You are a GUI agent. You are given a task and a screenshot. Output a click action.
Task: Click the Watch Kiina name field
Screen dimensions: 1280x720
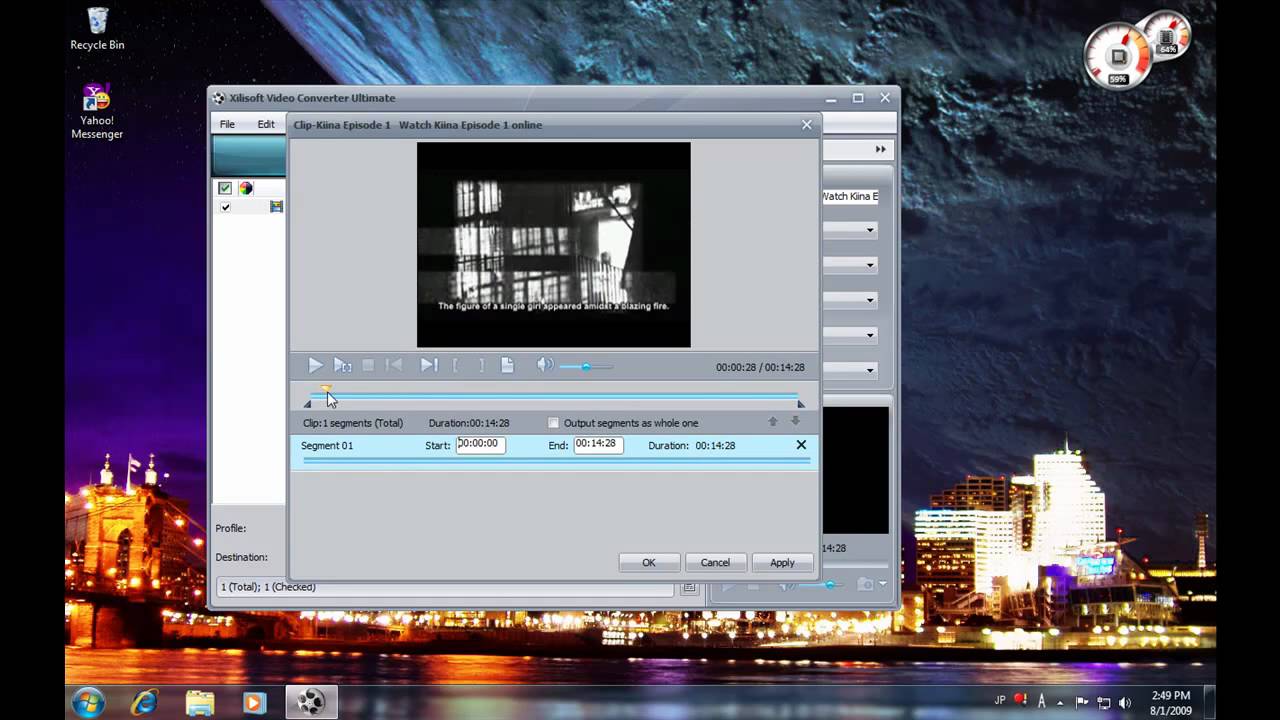[x=850, y=196]
